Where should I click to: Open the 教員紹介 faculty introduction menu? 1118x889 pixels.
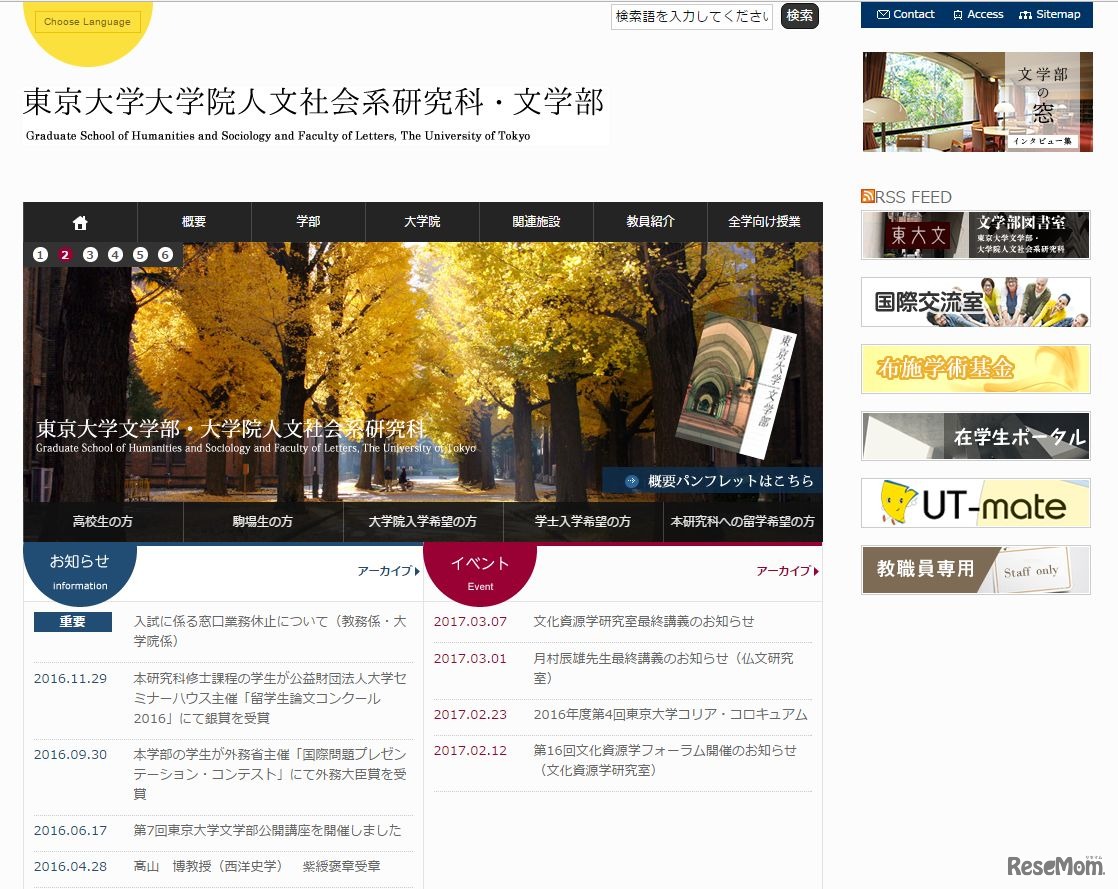click(x=651, y=222)
